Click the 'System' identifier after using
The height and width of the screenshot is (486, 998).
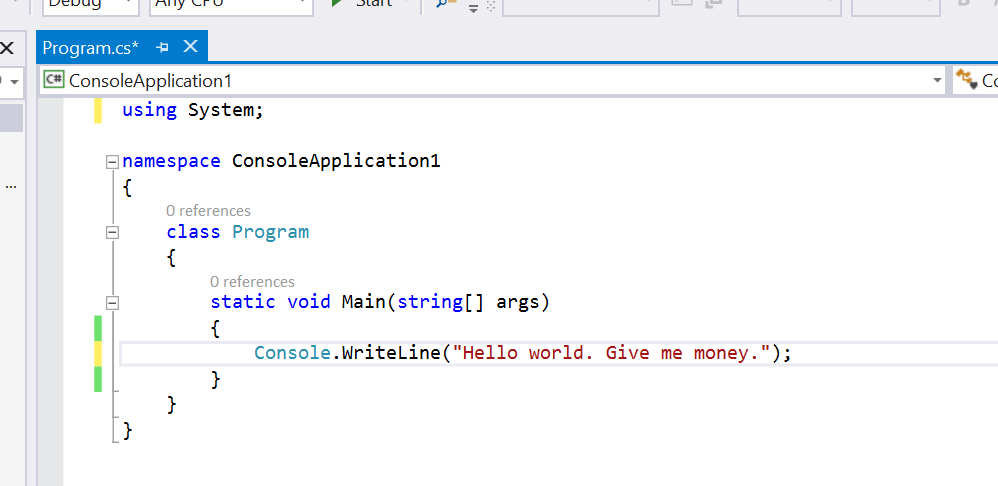[221, 110]
